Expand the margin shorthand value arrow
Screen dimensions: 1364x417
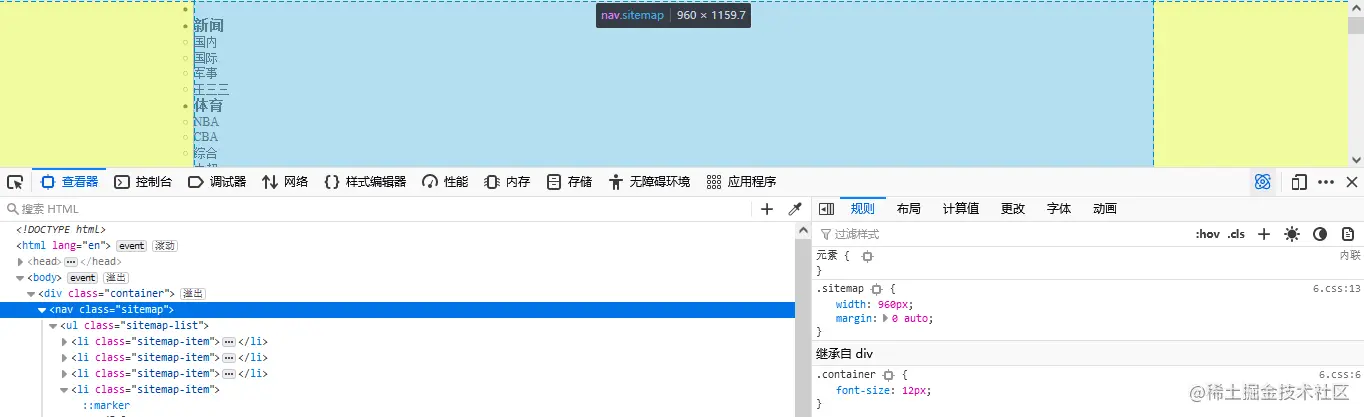coord(884,319)
